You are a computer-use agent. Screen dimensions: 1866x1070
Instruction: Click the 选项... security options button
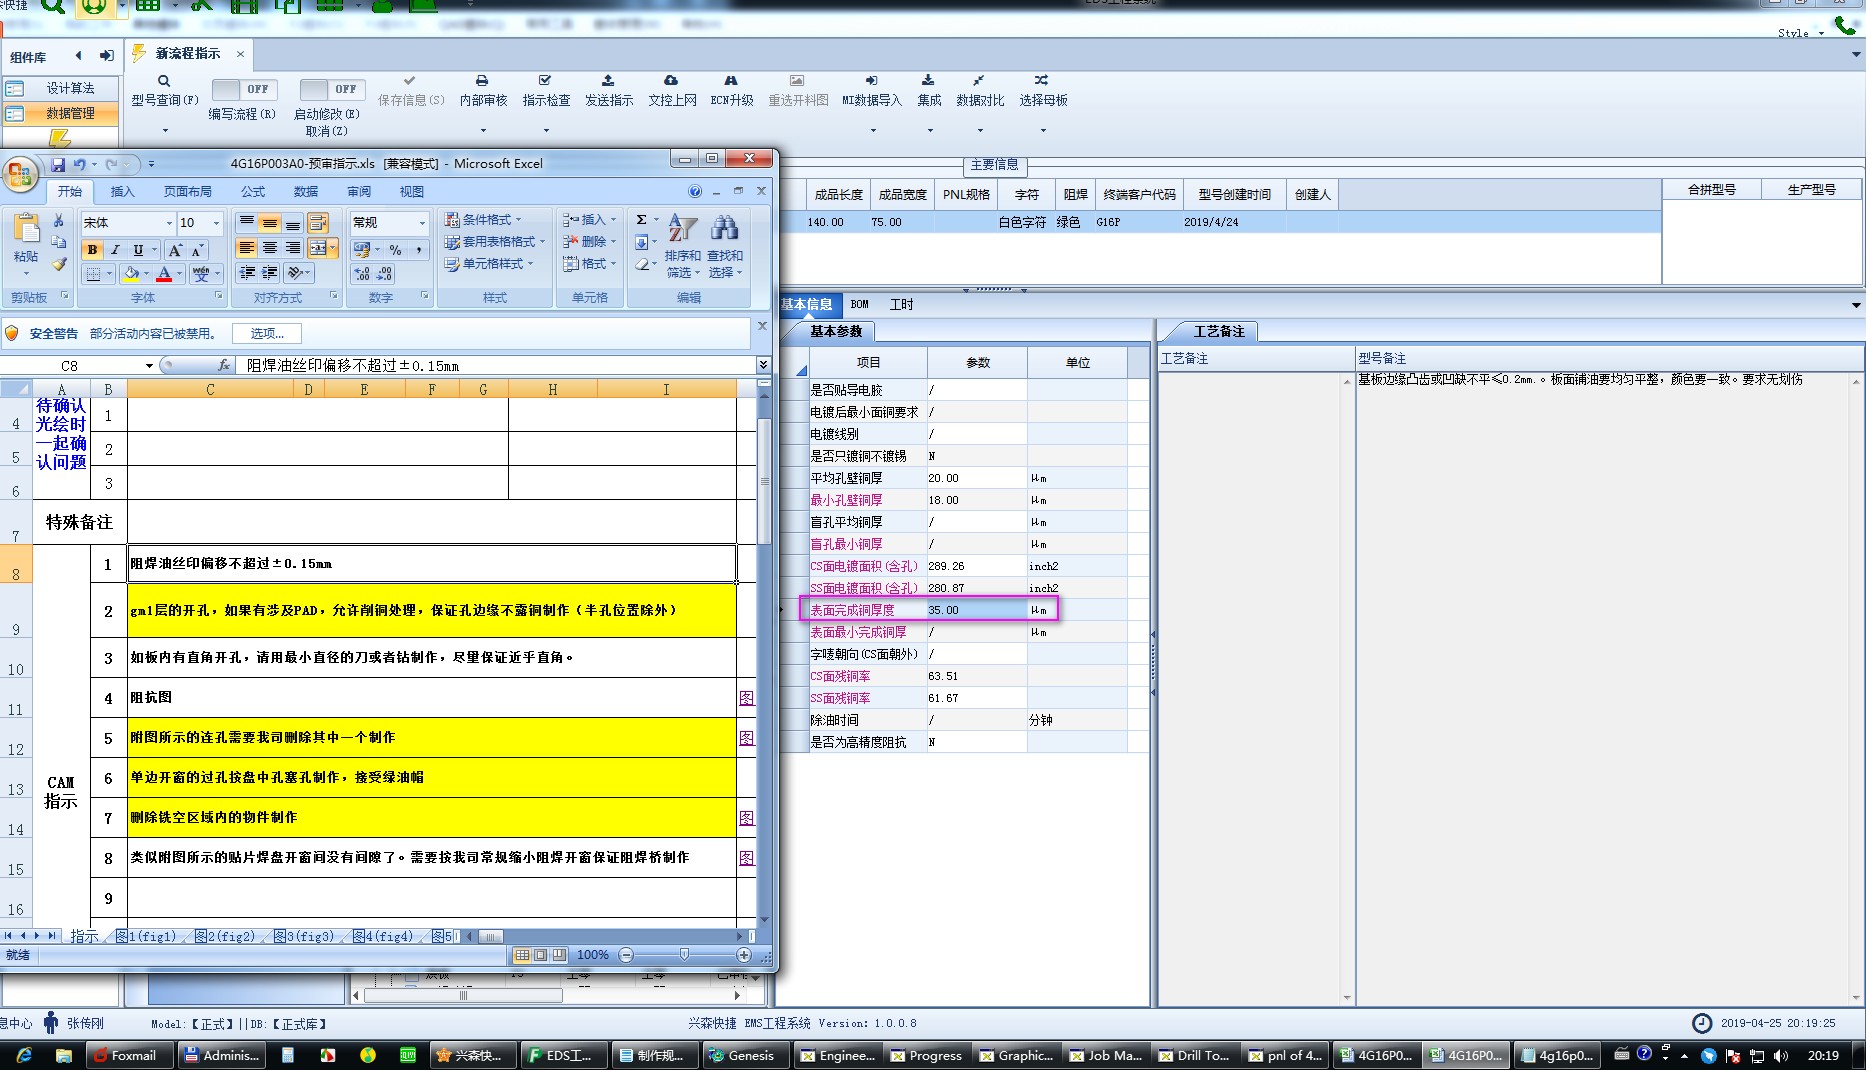(267, 334)
